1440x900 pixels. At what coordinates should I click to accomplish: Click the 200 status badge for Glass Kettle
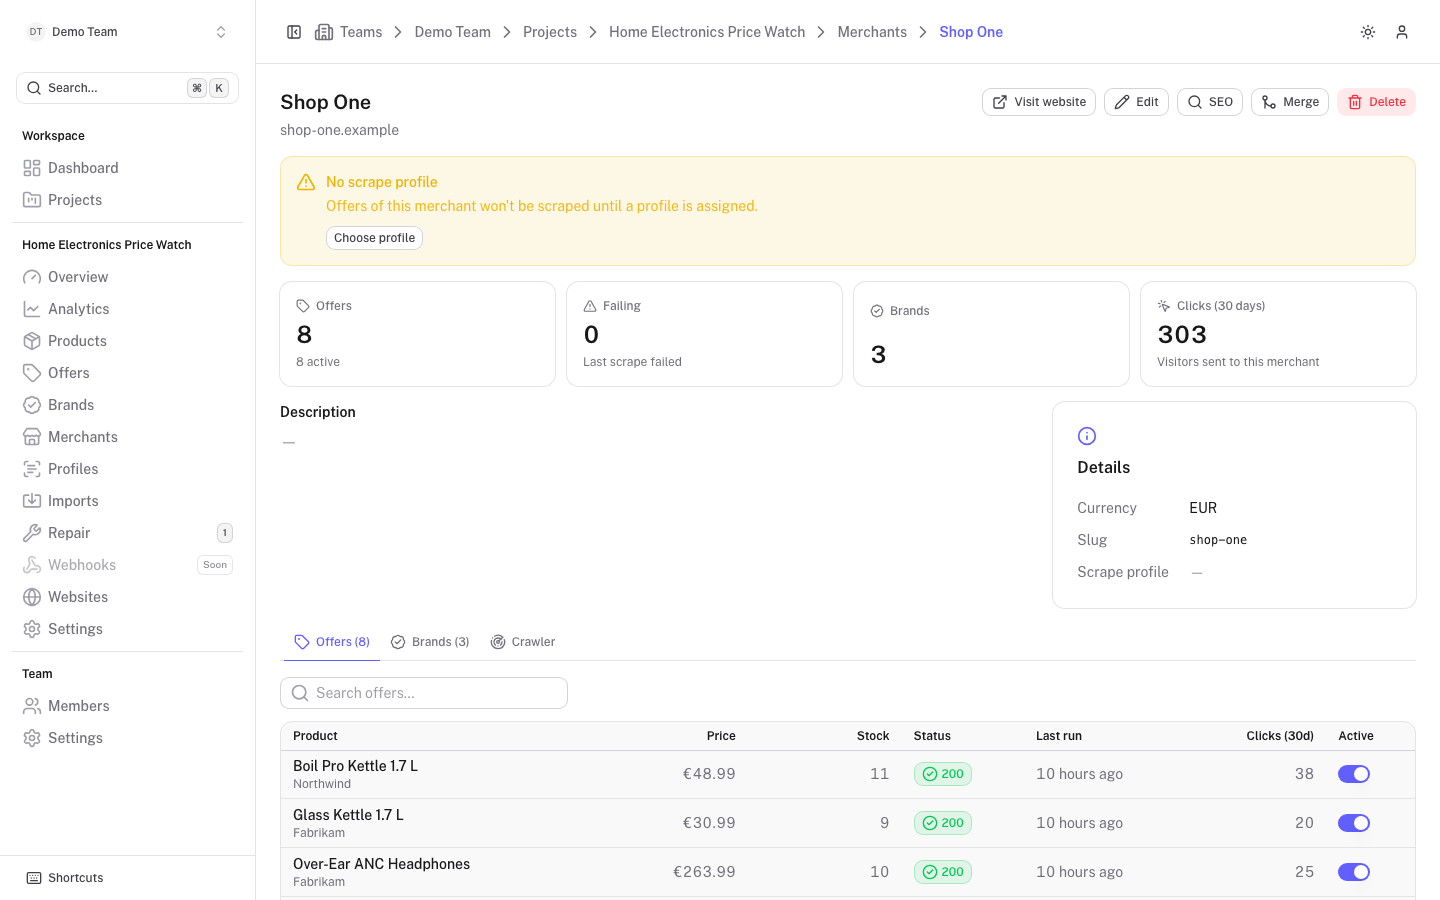coord(943,823)
